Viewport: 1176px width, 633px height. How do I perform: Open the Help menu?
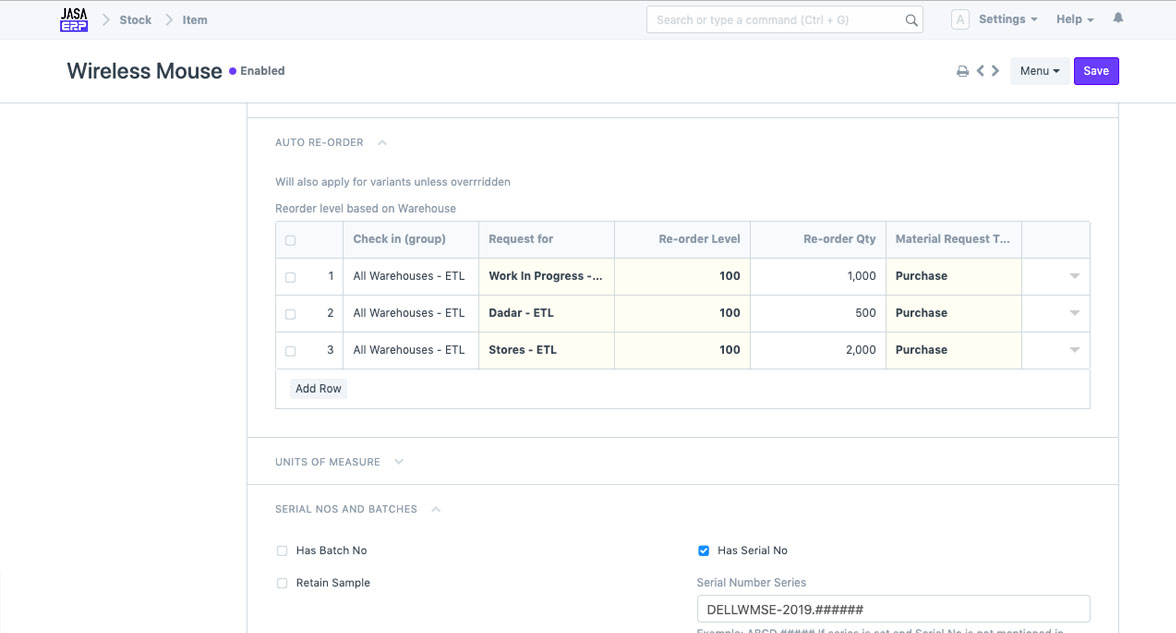click(x=1074, y=20)
